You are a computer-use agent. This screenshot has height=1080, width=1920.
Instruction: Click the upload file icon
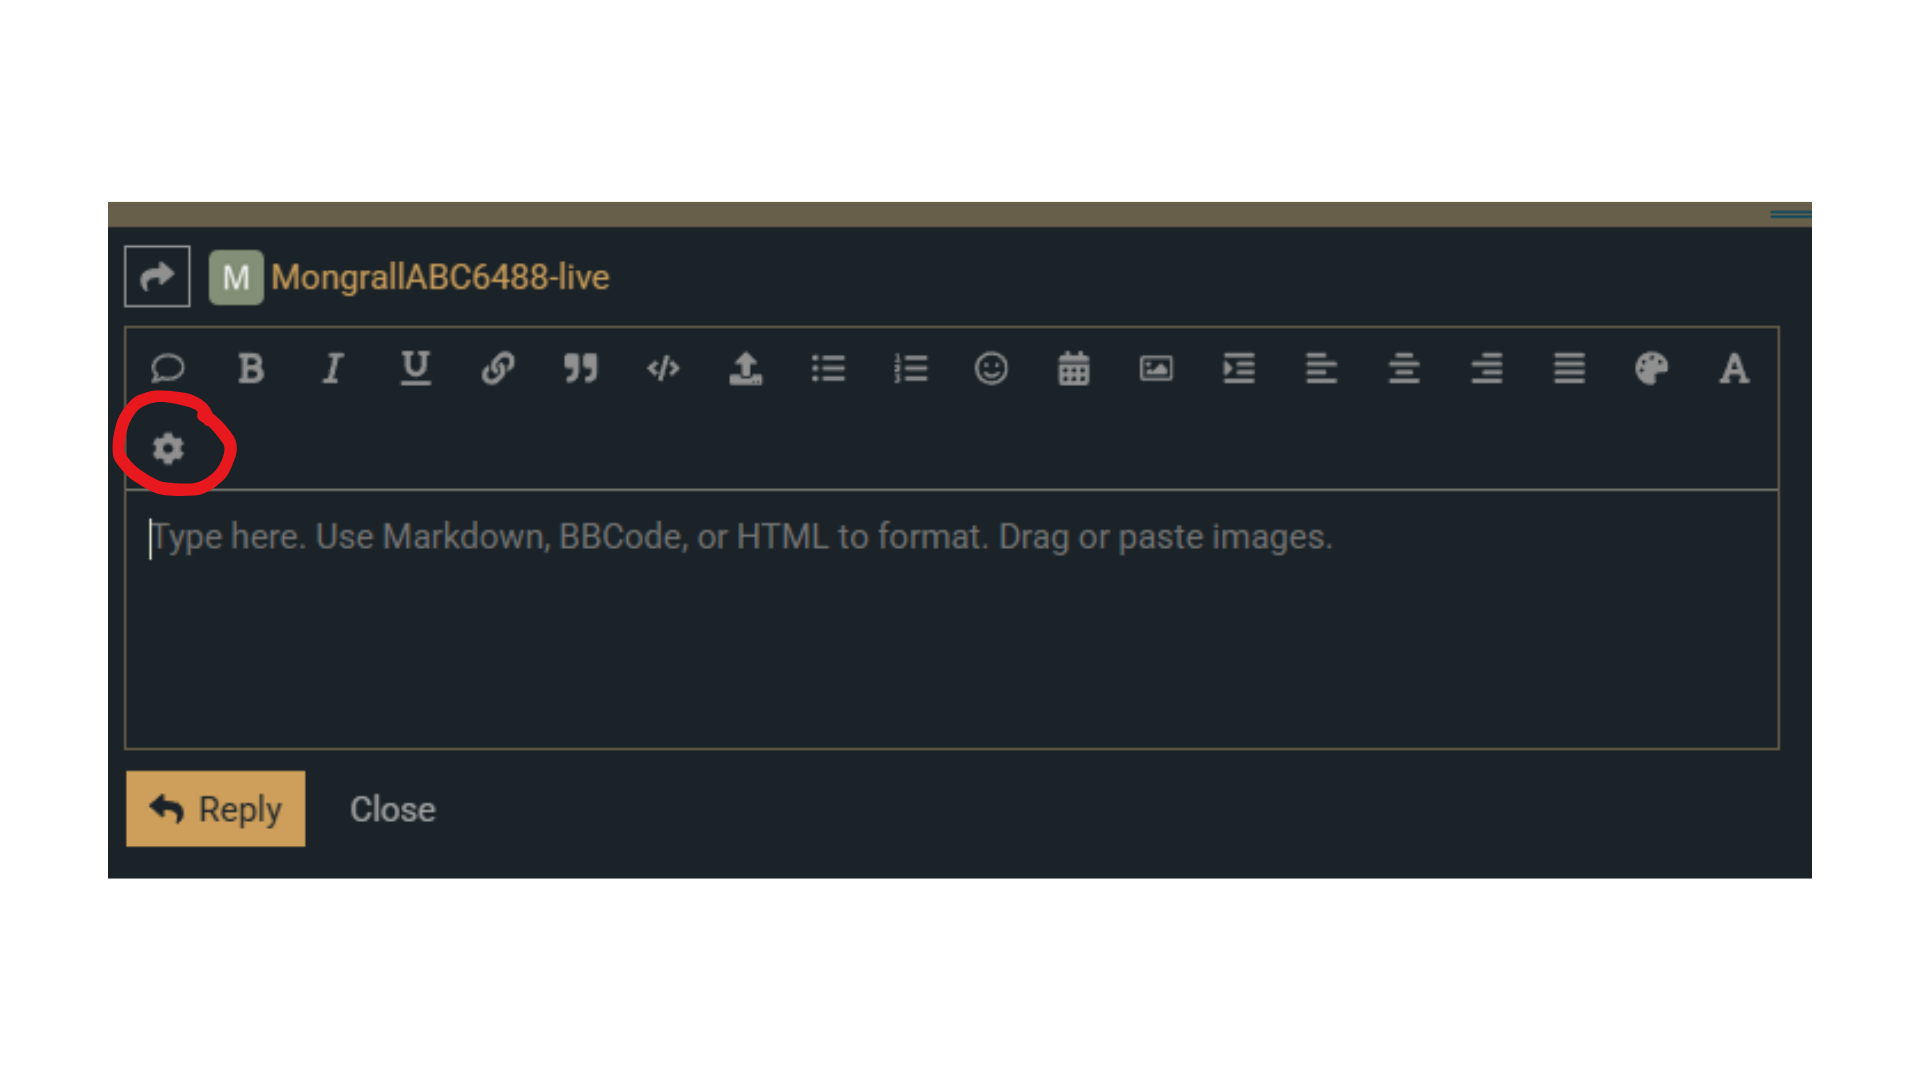(745, 368)
